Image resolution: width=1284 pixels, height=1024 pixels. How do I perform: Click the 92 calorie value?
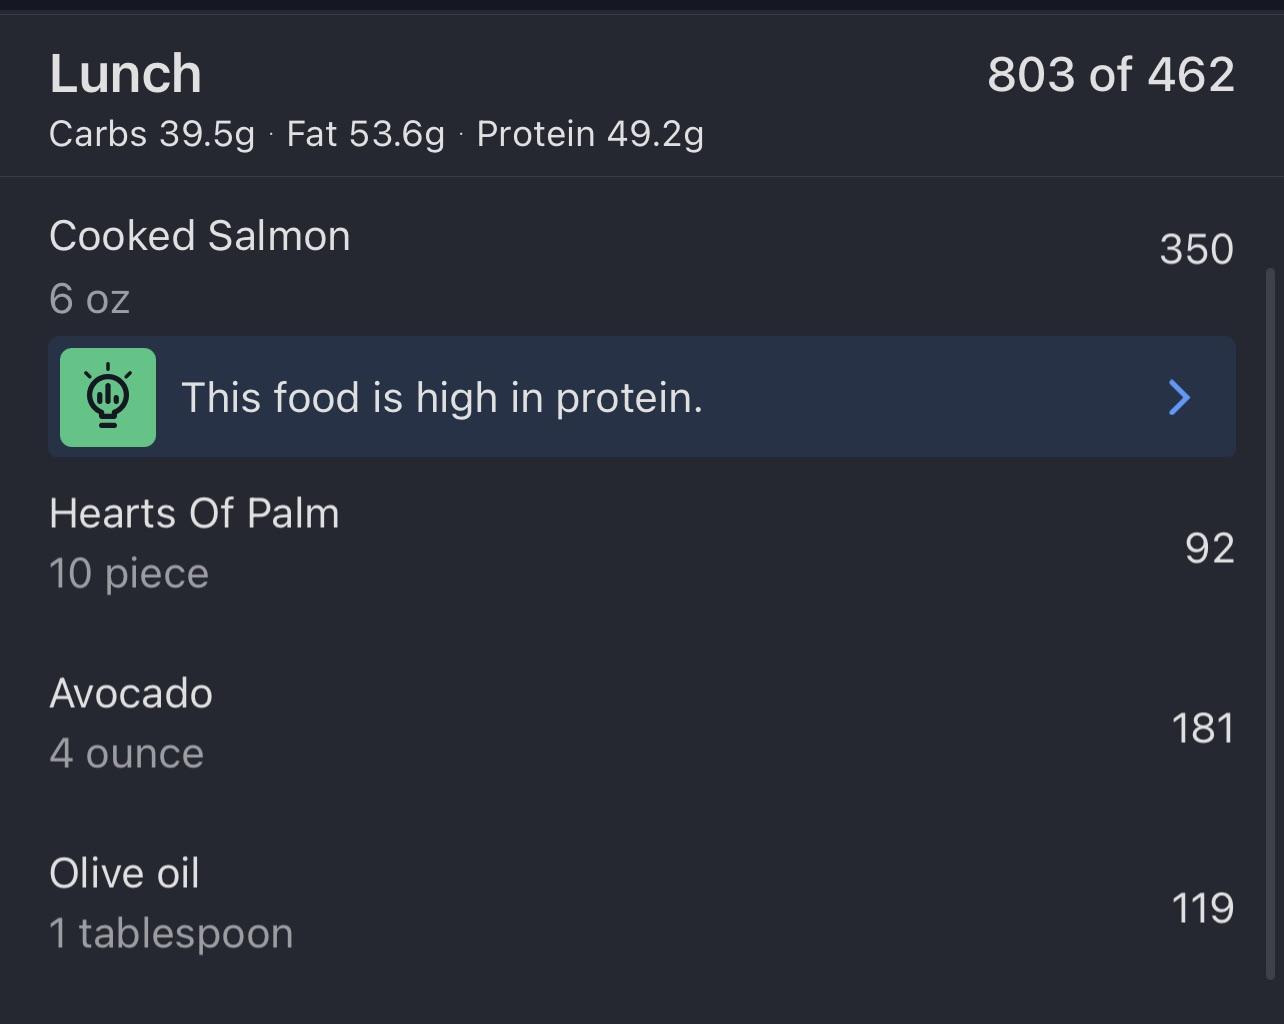pos(1209,548)
